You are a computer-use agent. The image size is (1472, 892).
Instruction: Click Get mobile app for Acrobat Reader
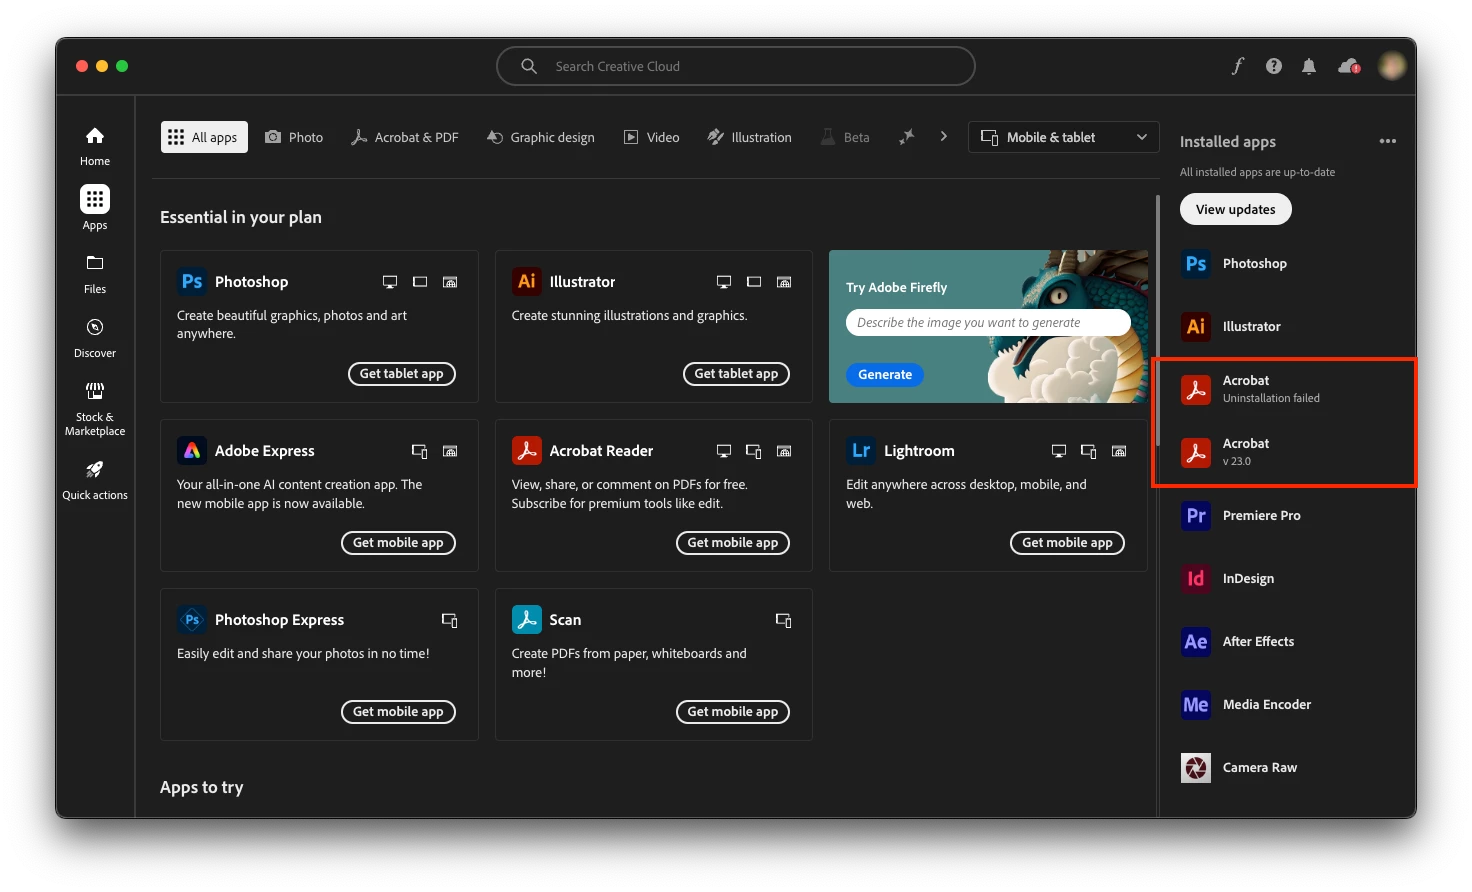733,542
